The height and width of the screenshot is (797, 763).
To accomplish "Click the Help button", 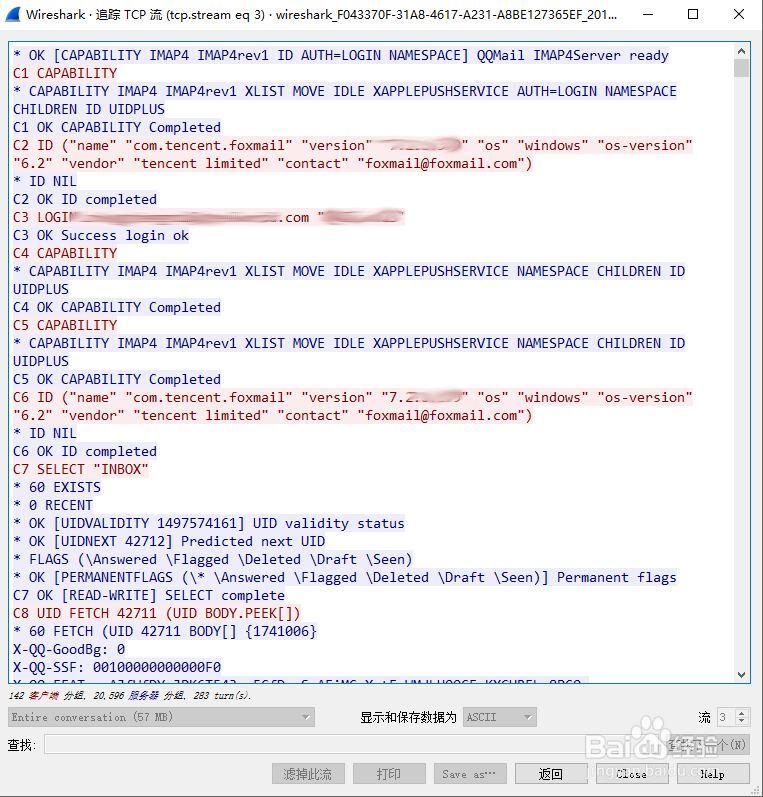I will point(713,774).
